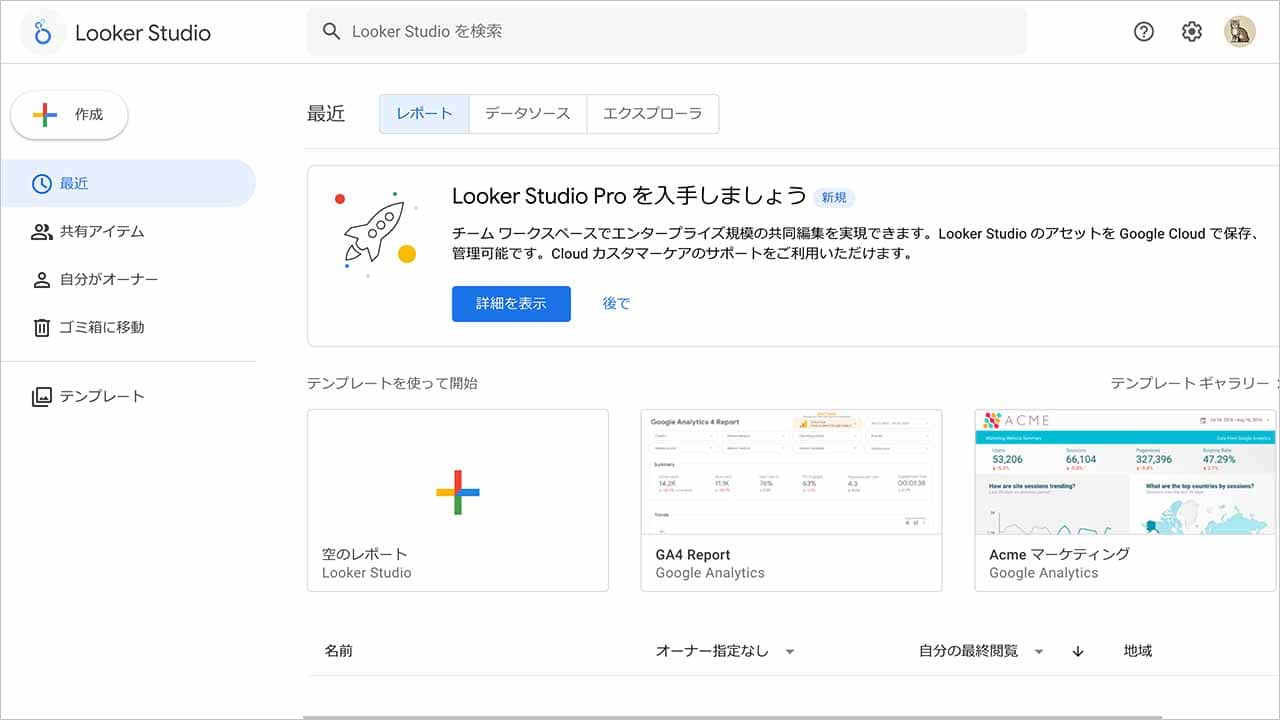Switch to the データソース tab
The image size is (1280, 720).
pyautogui.click(x=528, y=114)
